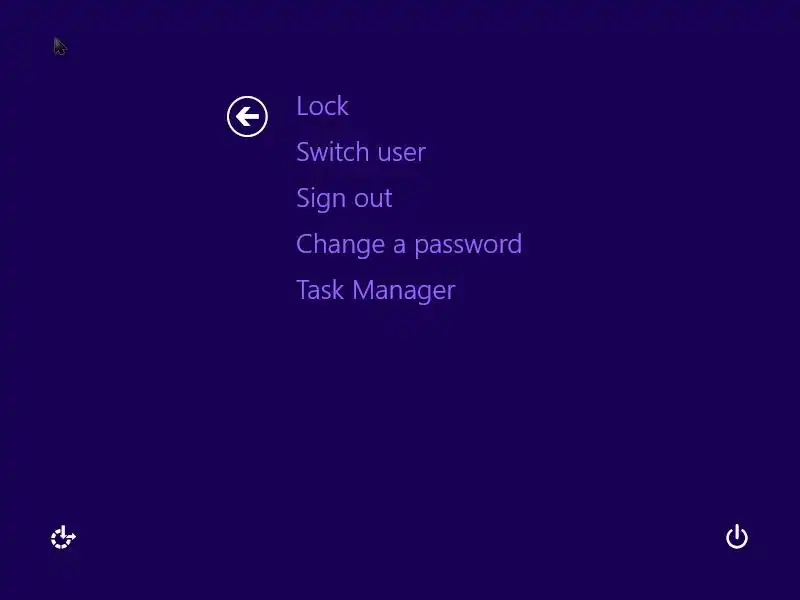Open Change a password

pos(409,244)
